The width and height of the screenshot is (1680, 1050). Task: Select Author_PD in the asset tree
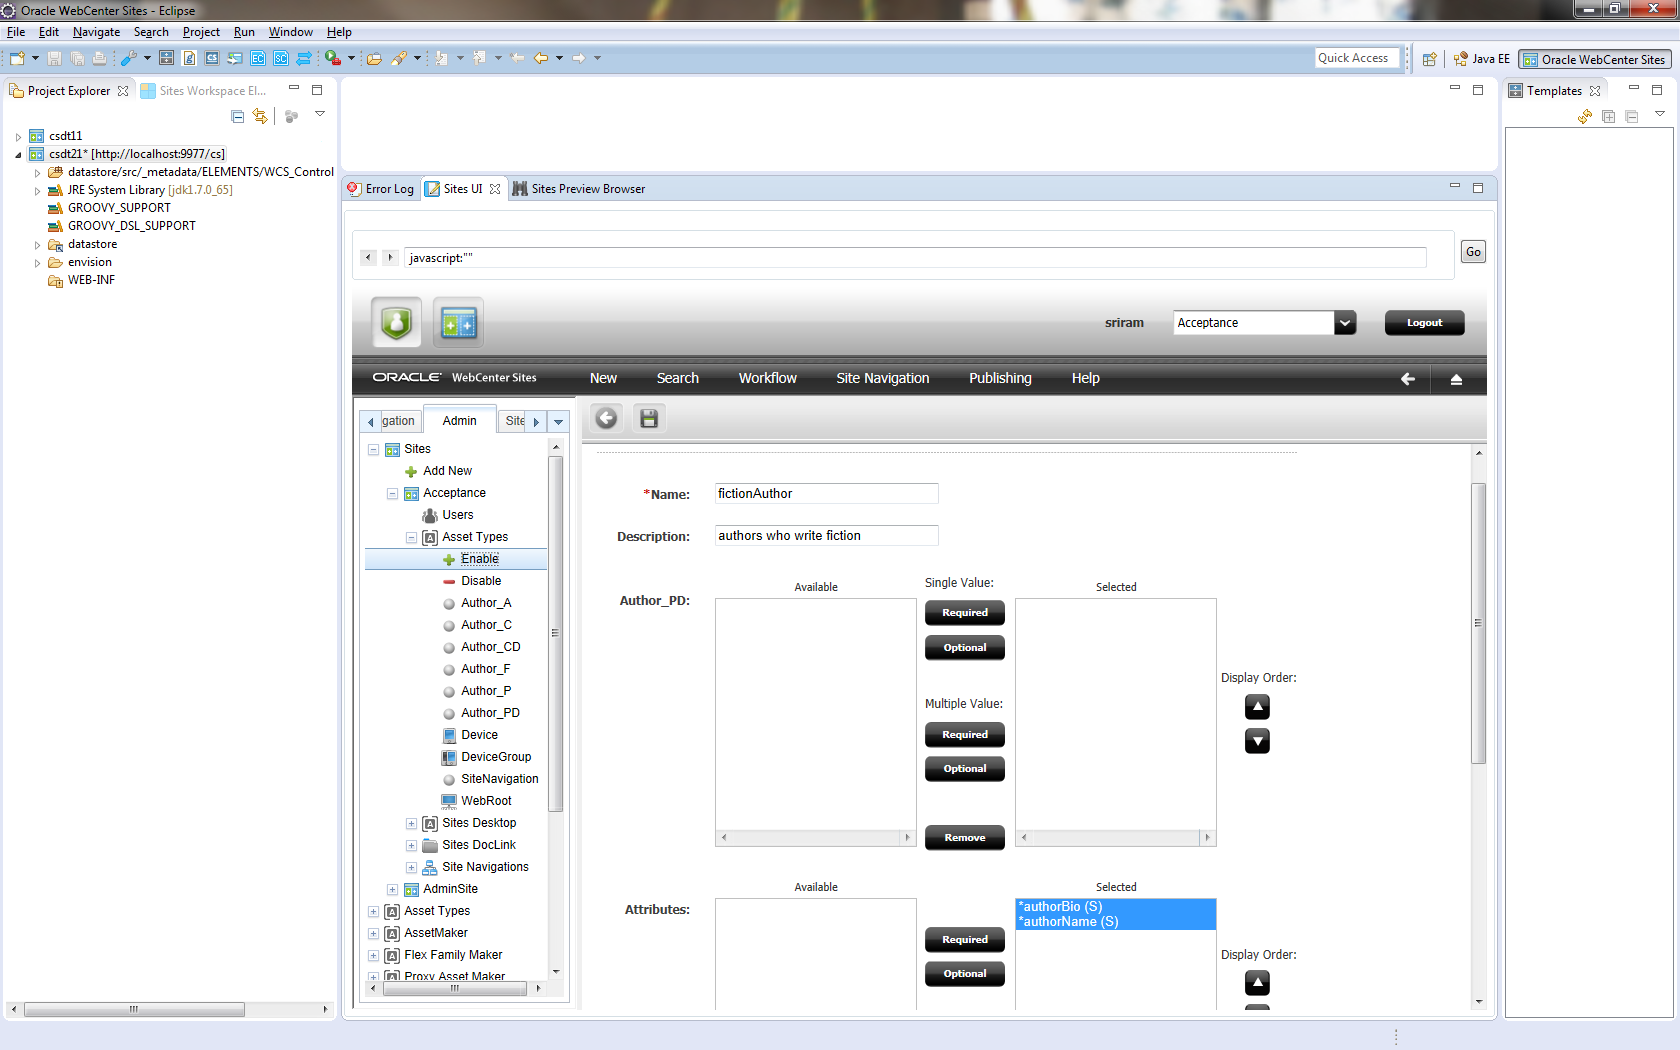(x=490, y=714)
